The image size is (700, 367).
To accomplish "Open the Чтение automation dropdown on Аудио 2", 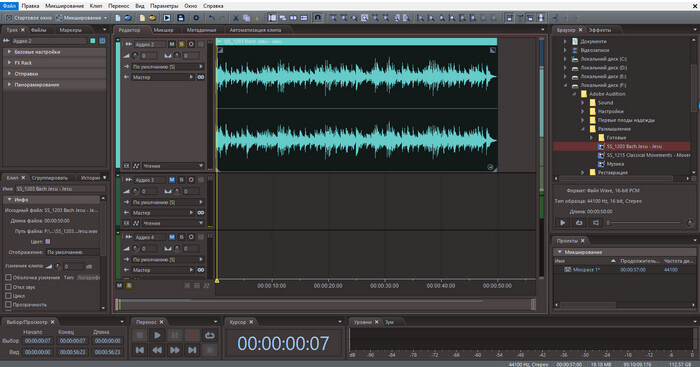I will tap(173, 166).
